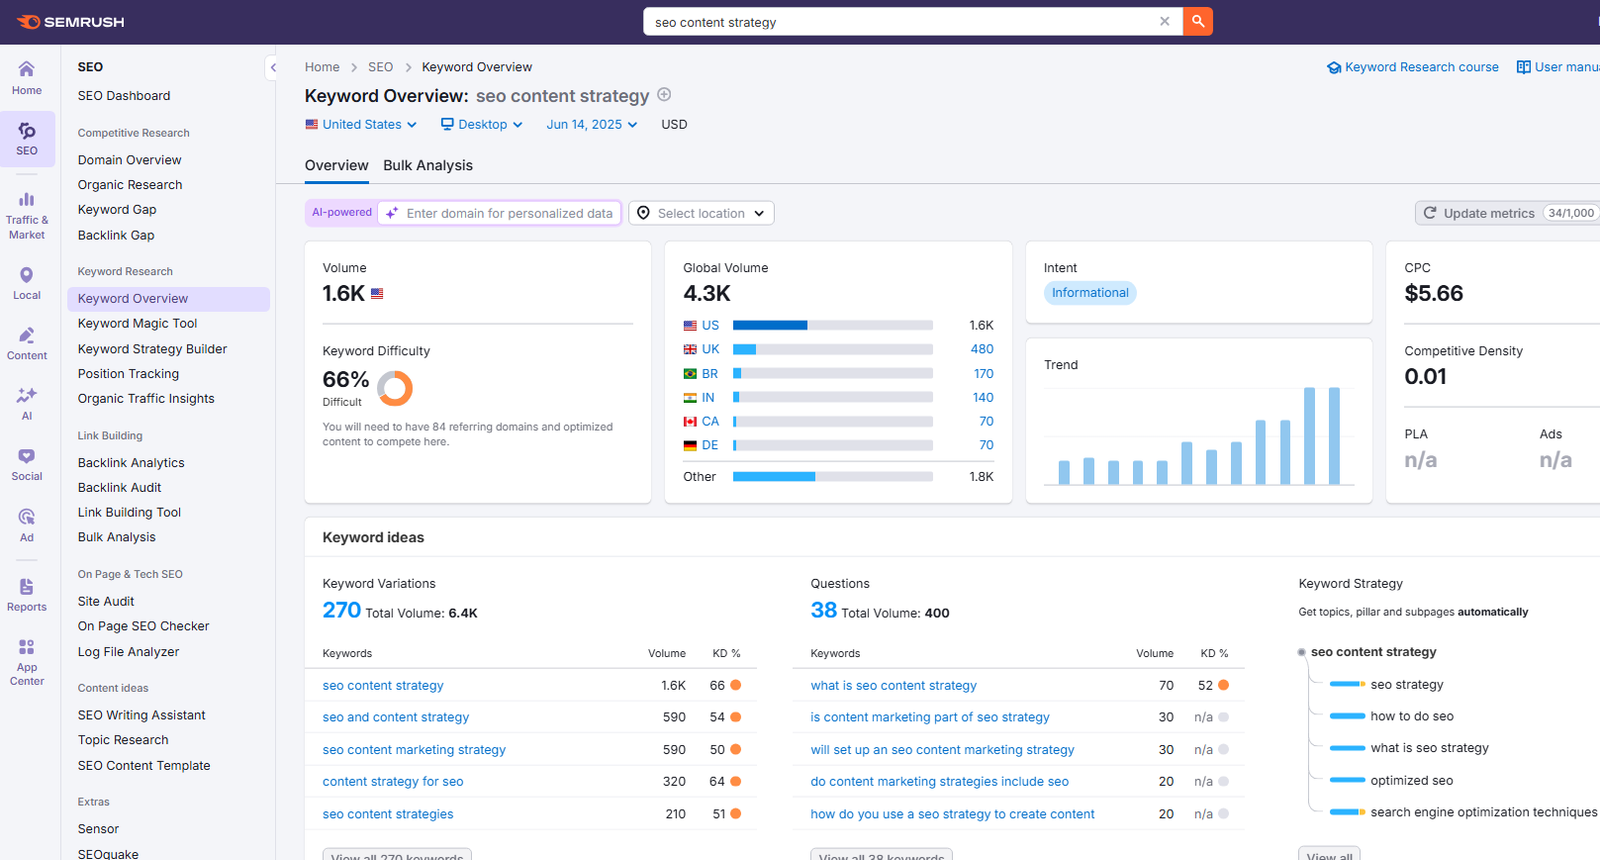Click the Update metrics button
Image resolution: width=1600 pixels, height=860 pixels.
click(1508, 213)
